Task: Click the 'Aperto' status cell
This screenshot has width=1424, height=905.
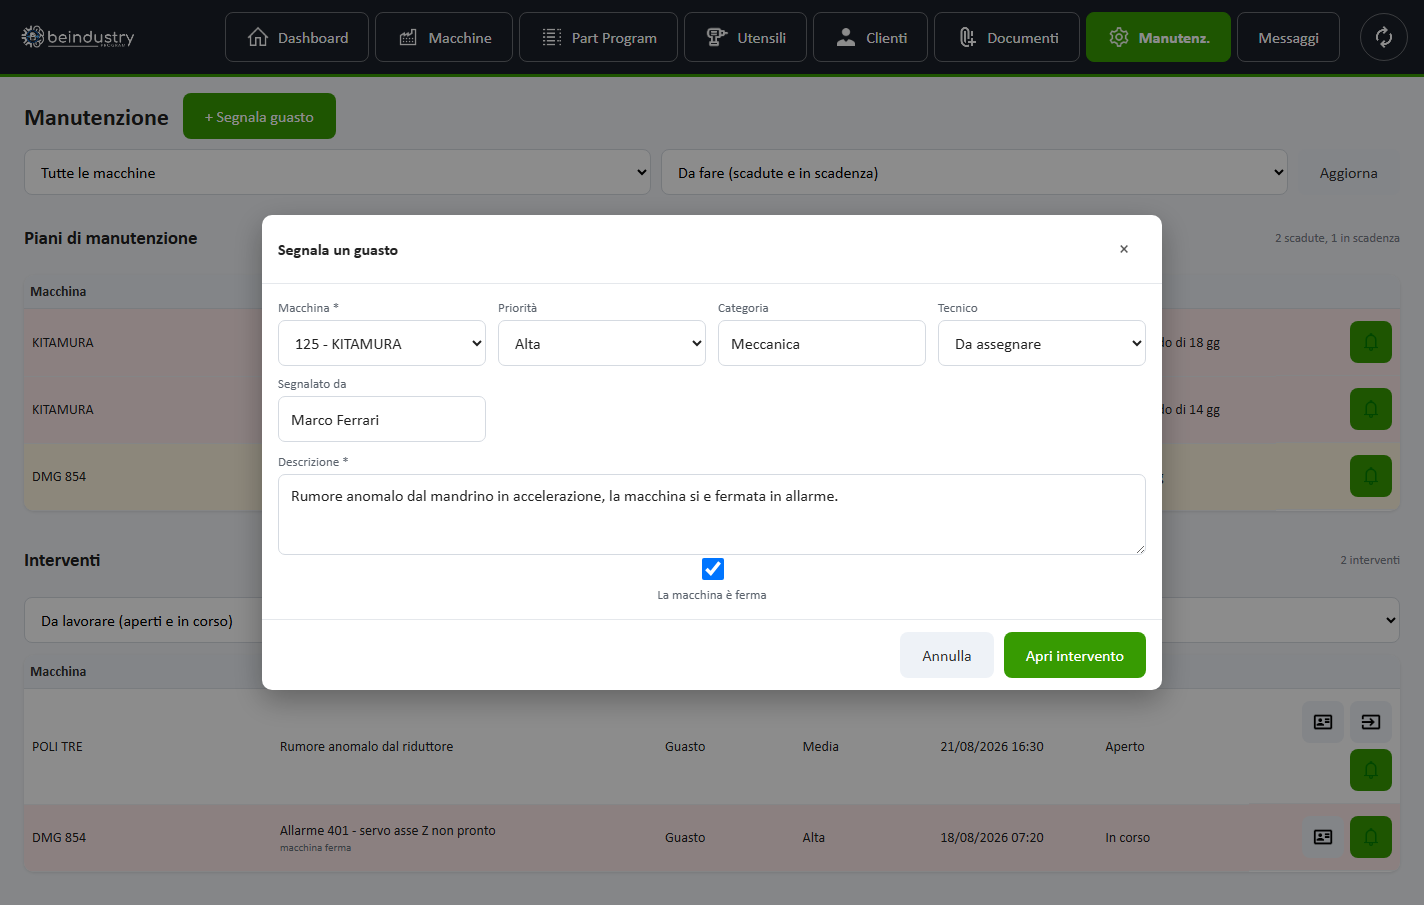Action: [1125, 746]
